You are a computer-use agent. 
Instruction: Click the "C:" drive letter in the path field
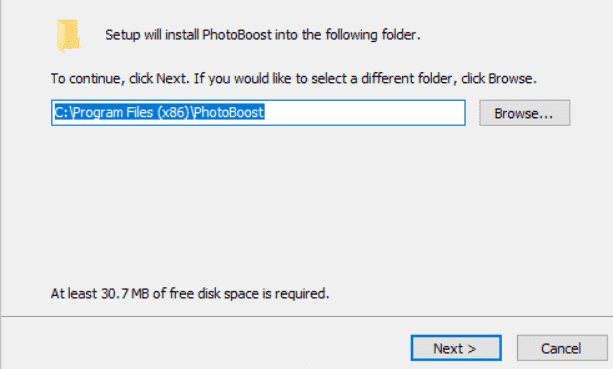(62, 113)
